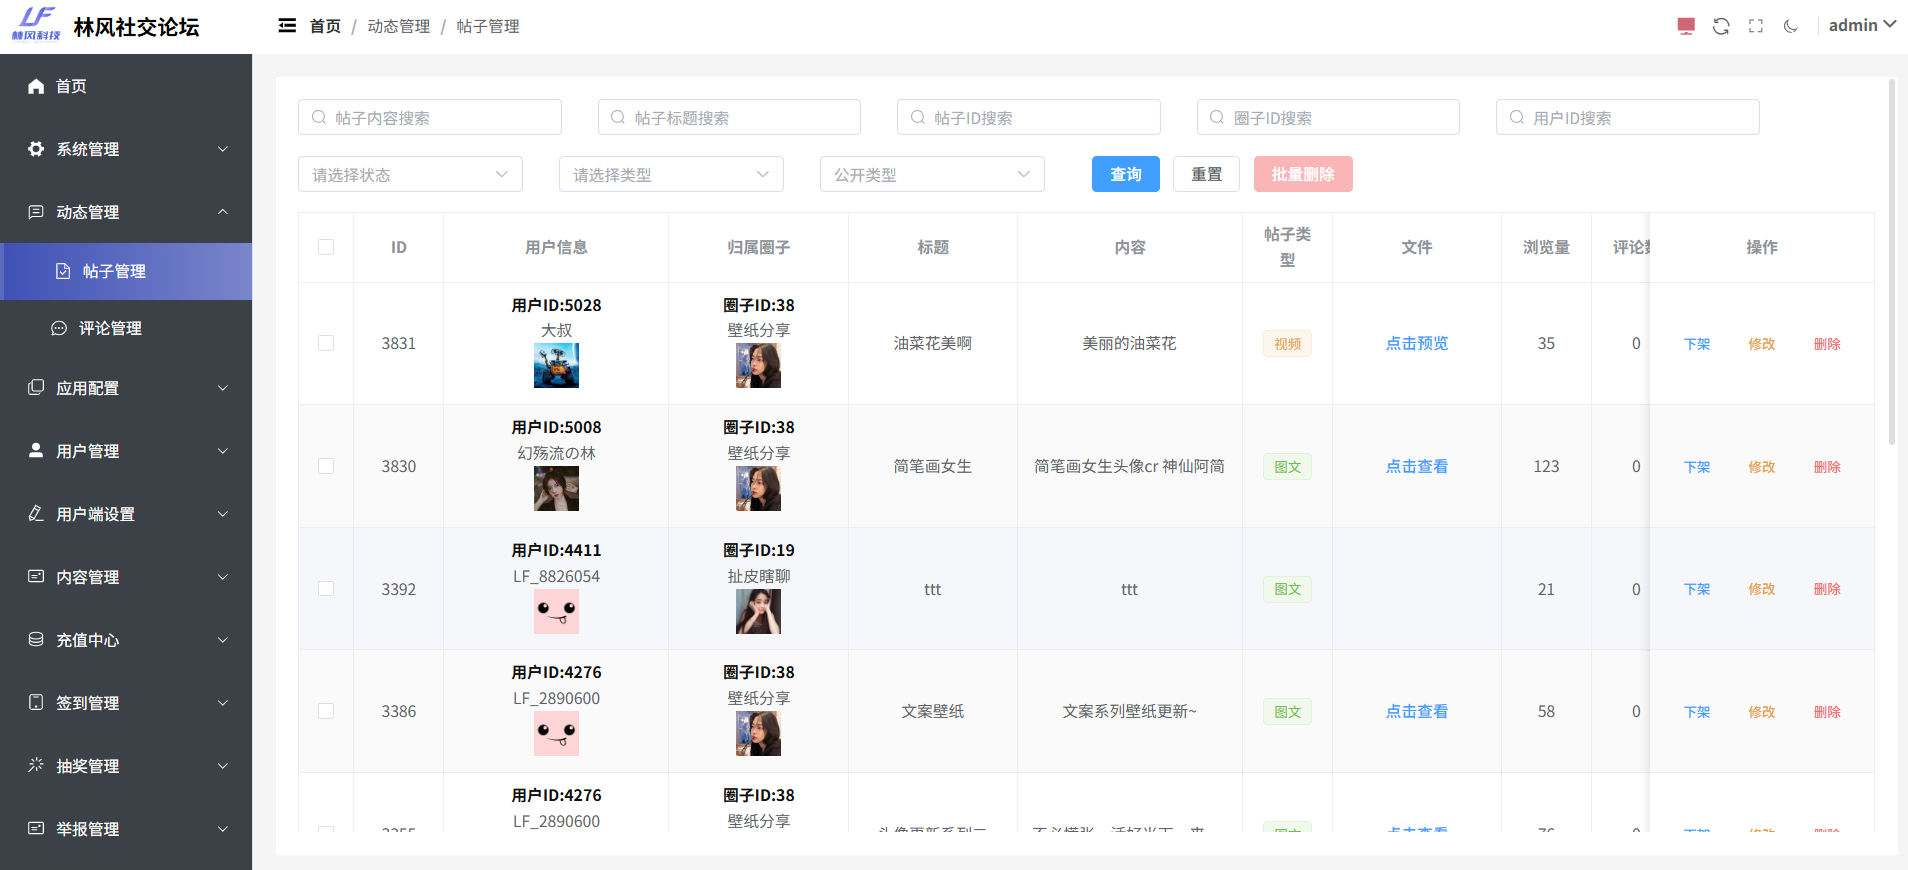Open the 公开类型 dropdown
The width and height of the screenshot is (1908, 870).
pos(931,174)
